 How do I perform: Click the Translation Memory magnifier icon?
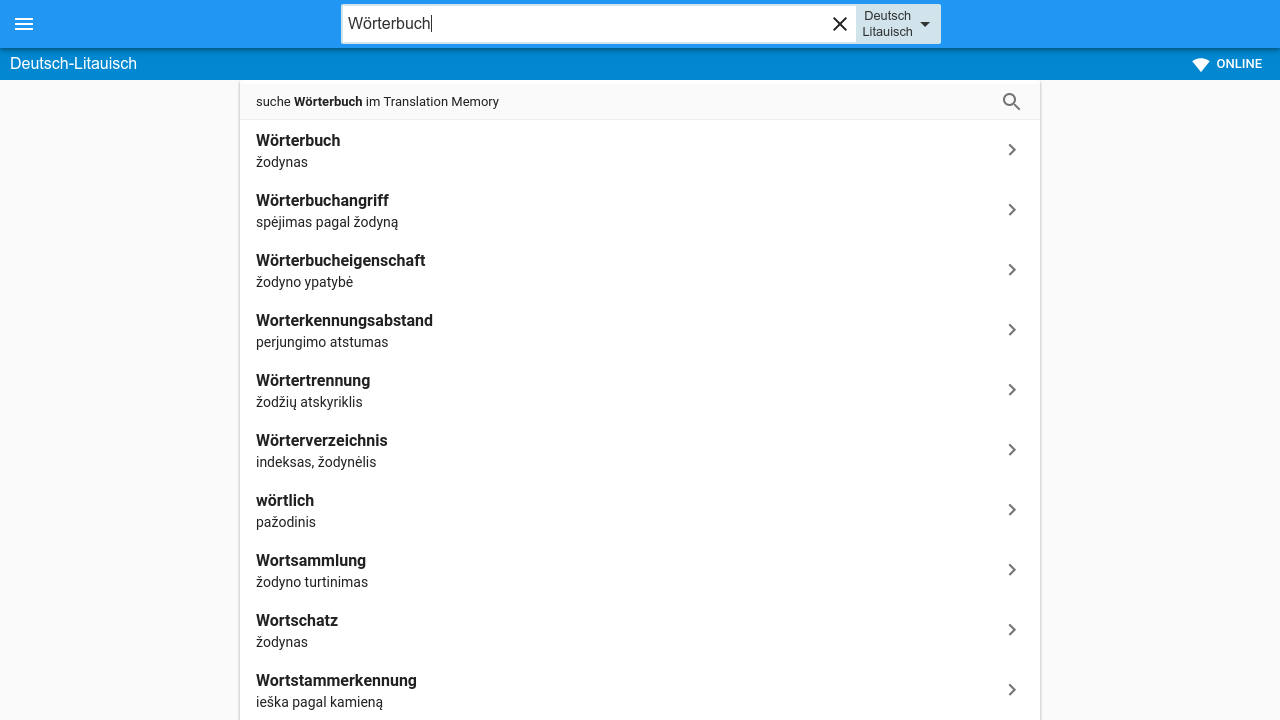(1012, 102)
